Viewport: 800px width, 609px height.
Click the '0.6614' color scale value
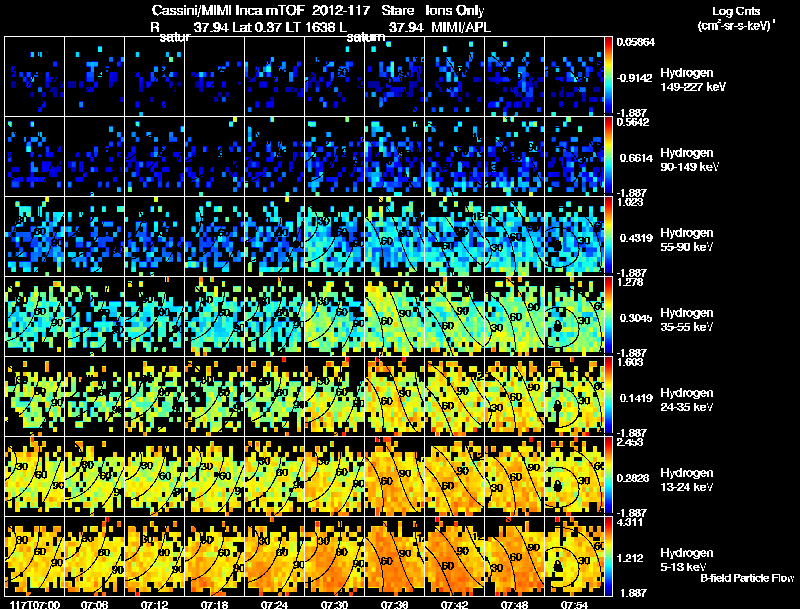click(636, 158)
